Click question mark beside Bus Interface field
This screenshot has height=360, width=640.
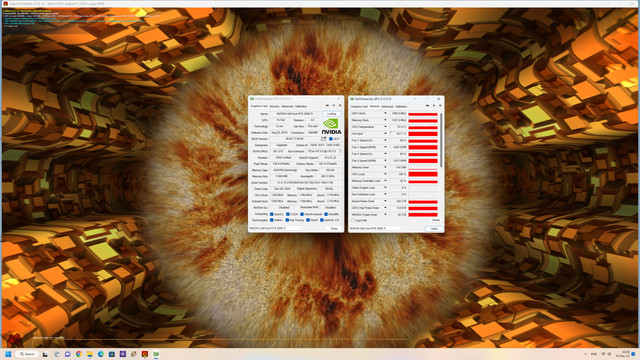tap(340, 151)
